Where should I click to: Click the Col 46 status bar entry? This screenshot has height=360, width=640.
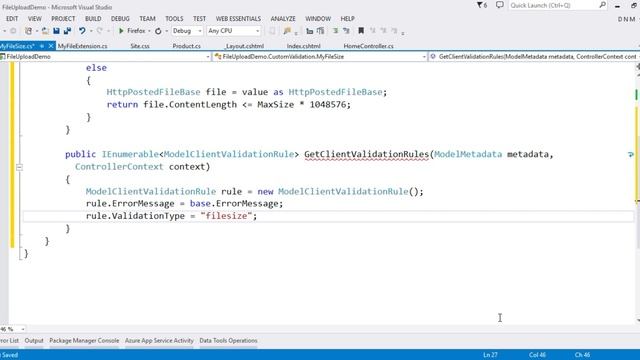[537, 355]
